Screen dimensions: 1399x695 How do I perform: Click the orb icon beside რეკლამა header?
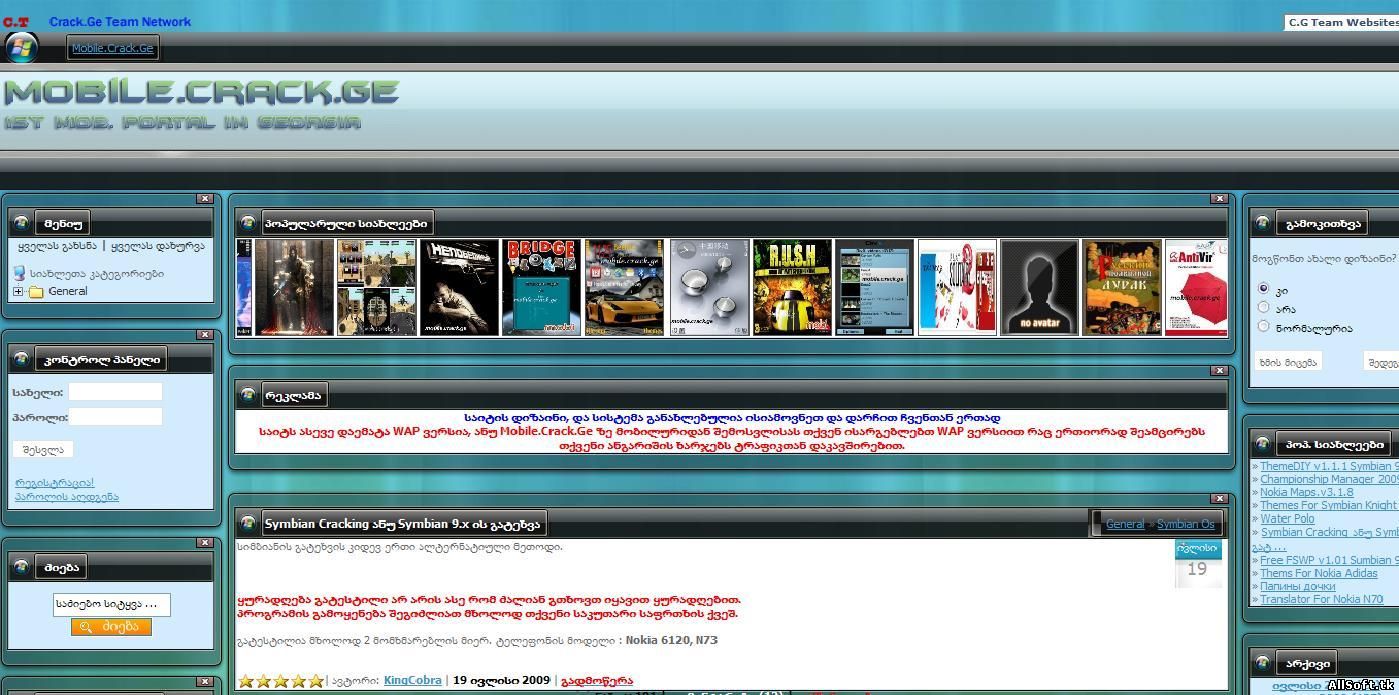[x=247, y=395]
